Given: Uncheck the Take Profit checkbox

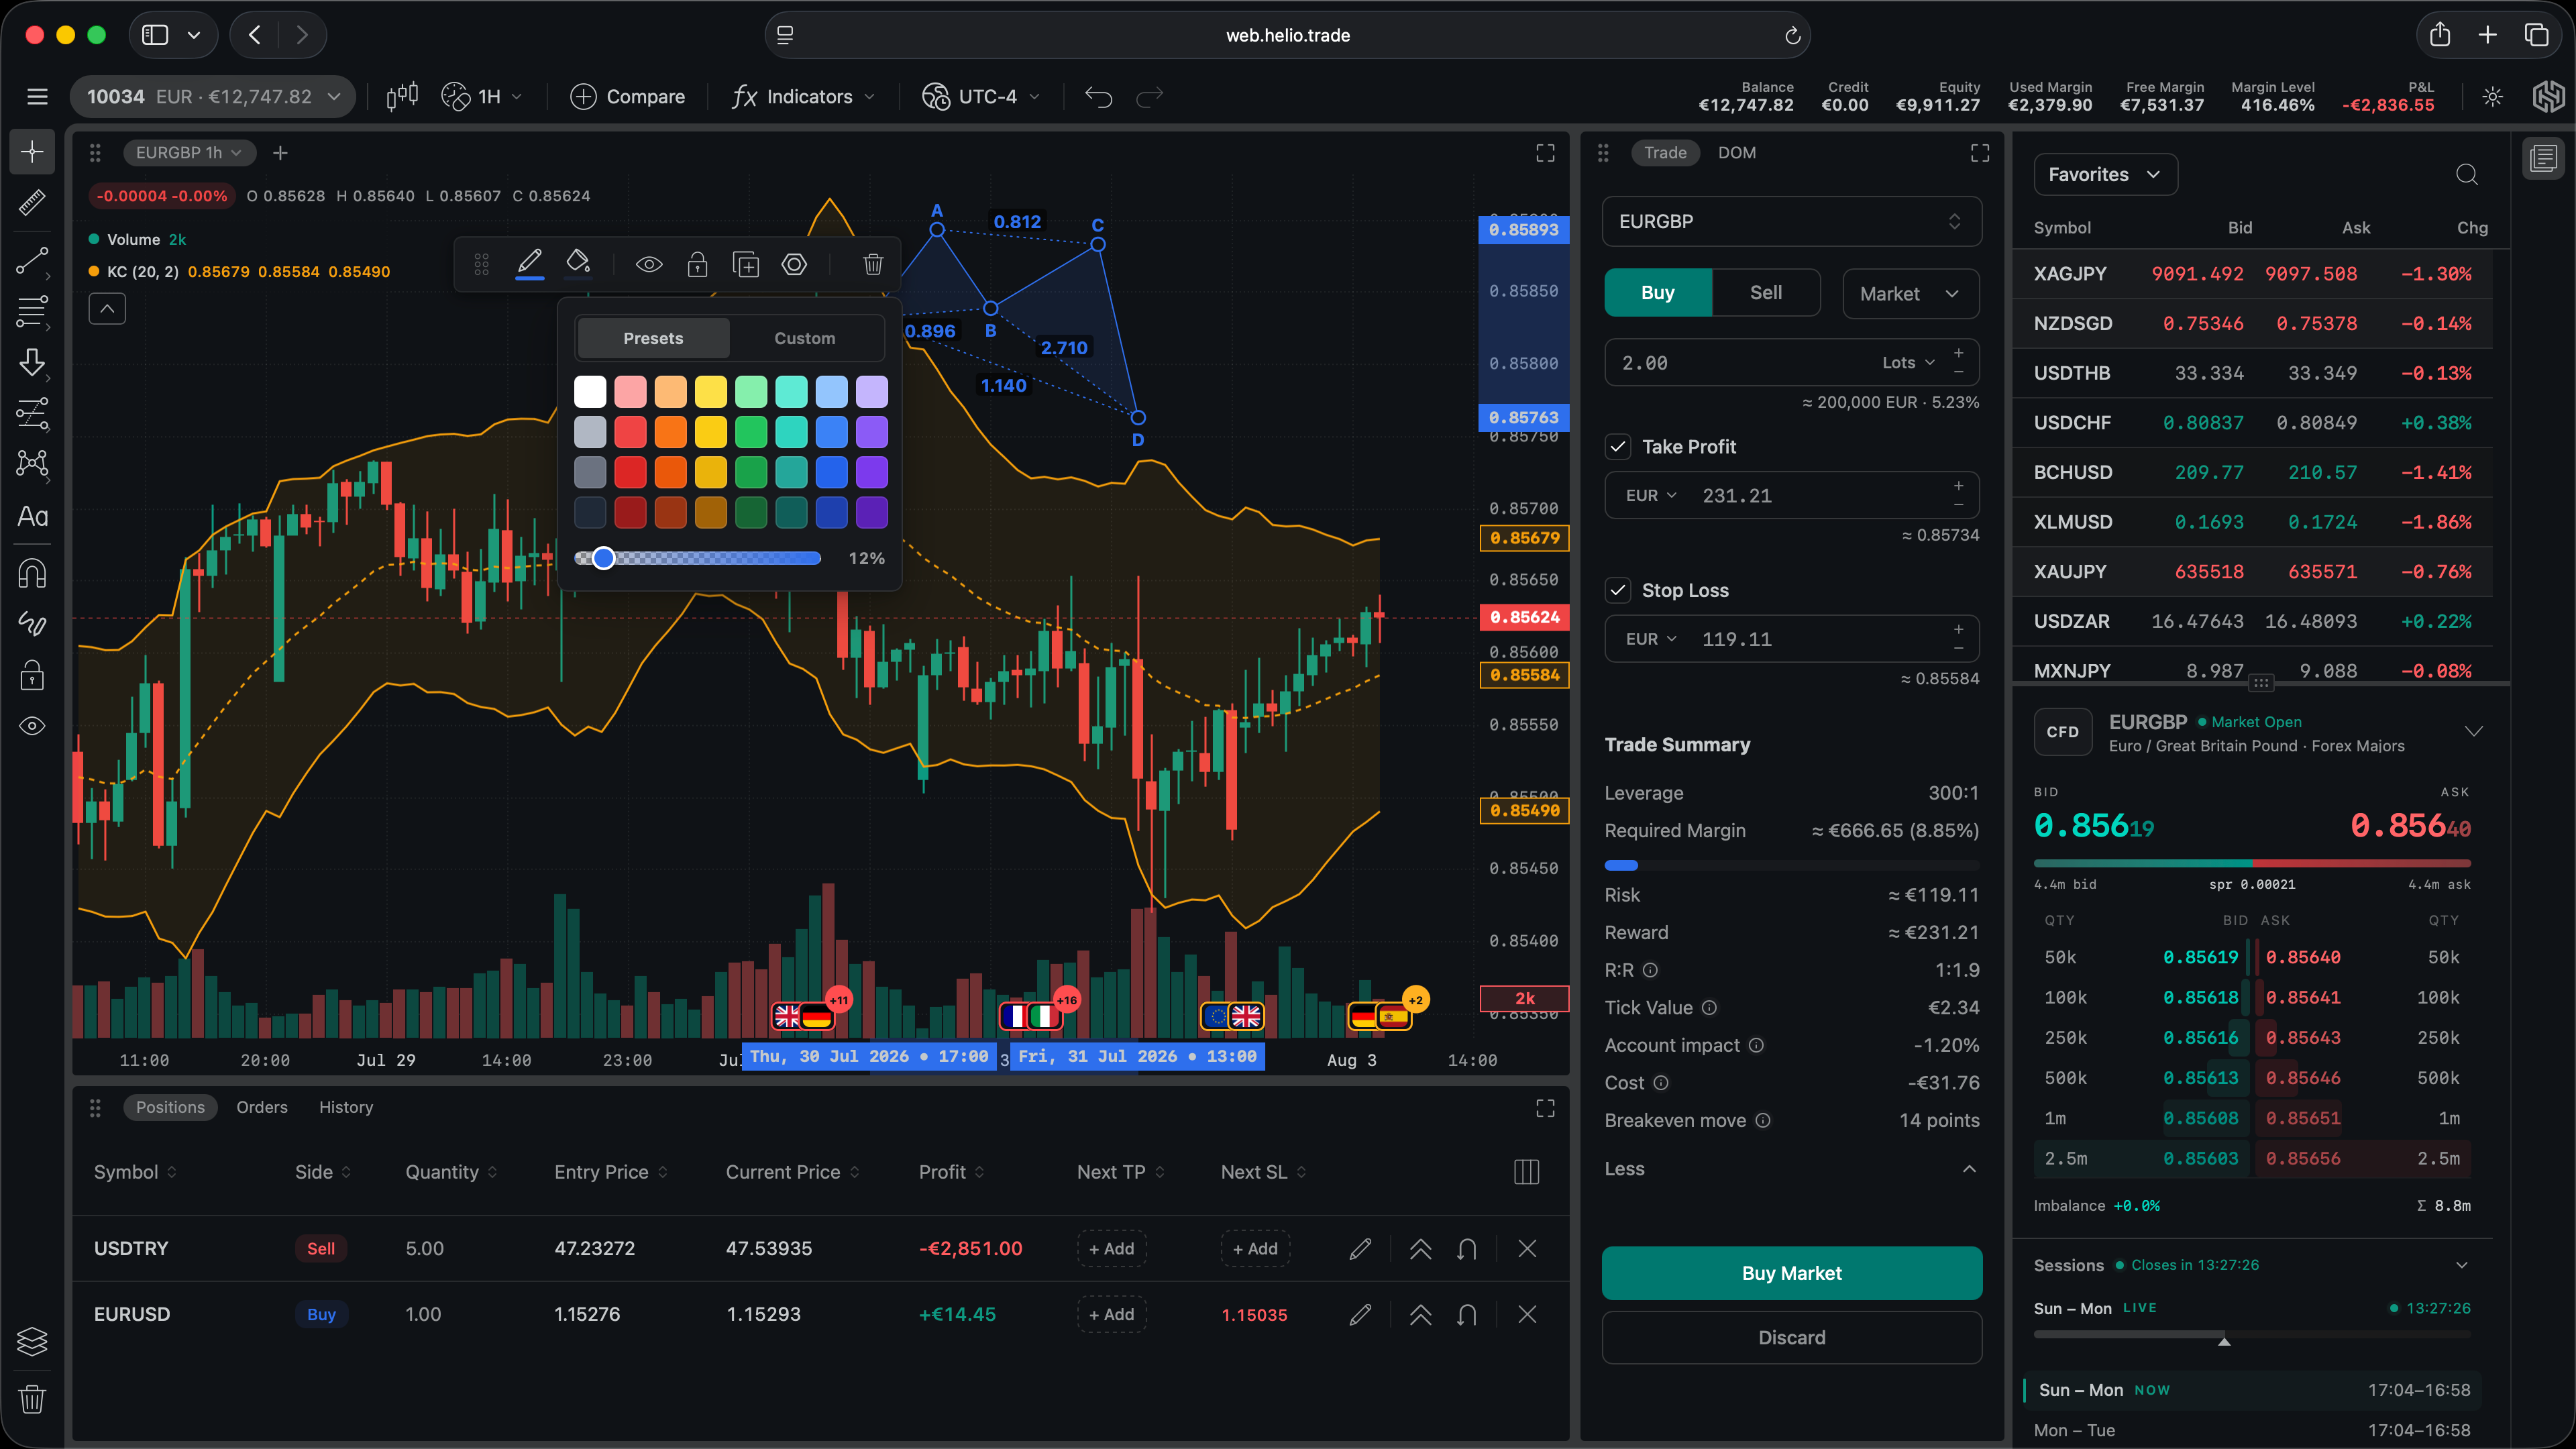Looking at the screenshot, I should pos(1618,447).
